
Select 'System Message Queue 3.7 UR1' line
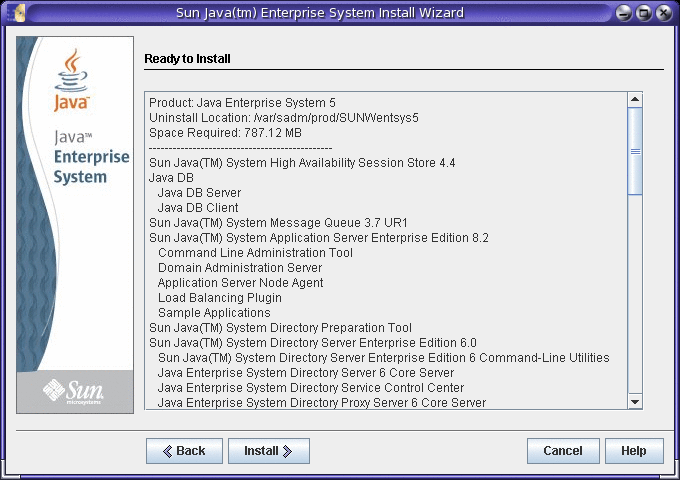(x=278, y=223)
